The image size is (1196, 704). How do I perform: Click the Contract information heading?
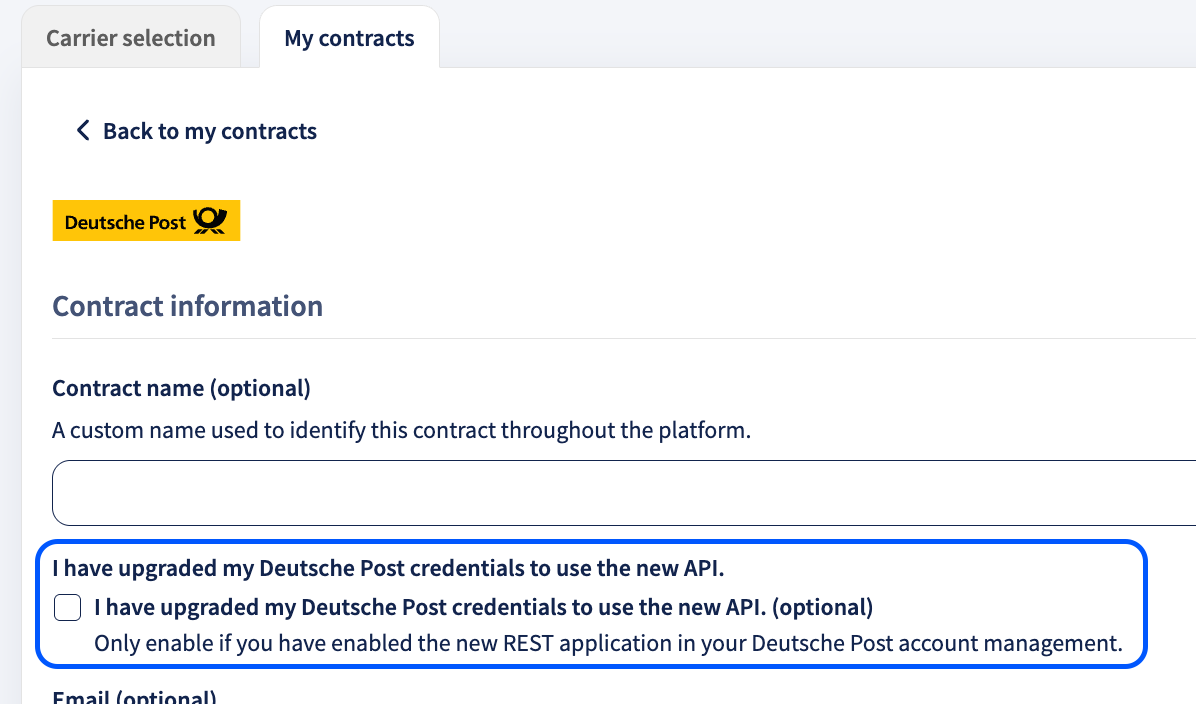click(x=188, y=306)
